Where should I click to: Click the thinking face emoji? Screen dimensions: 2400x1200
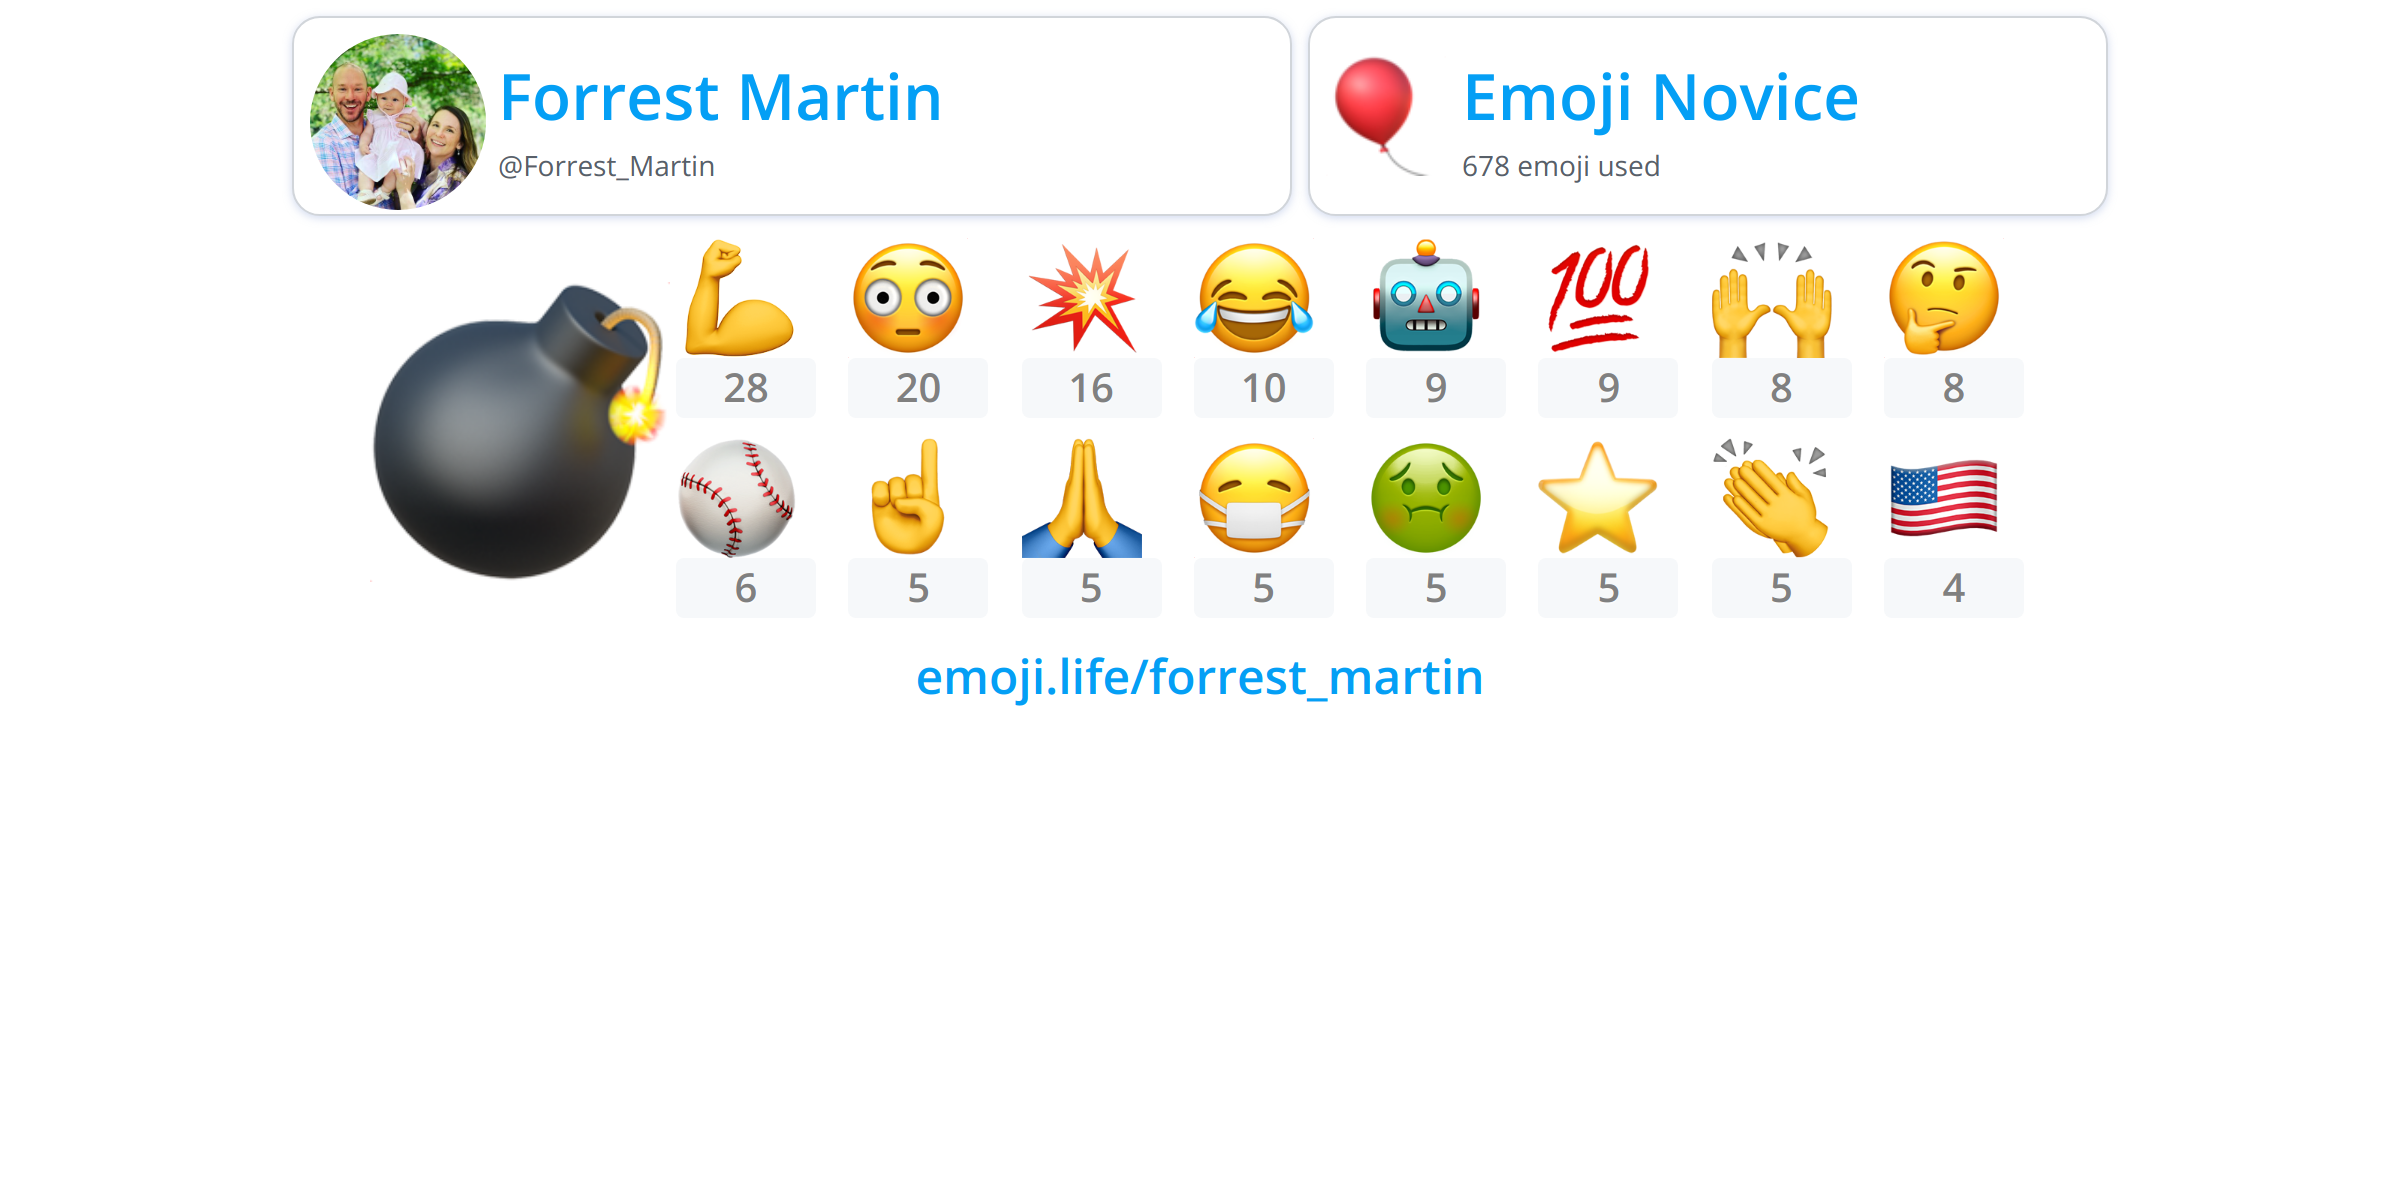click(1943, 298)
